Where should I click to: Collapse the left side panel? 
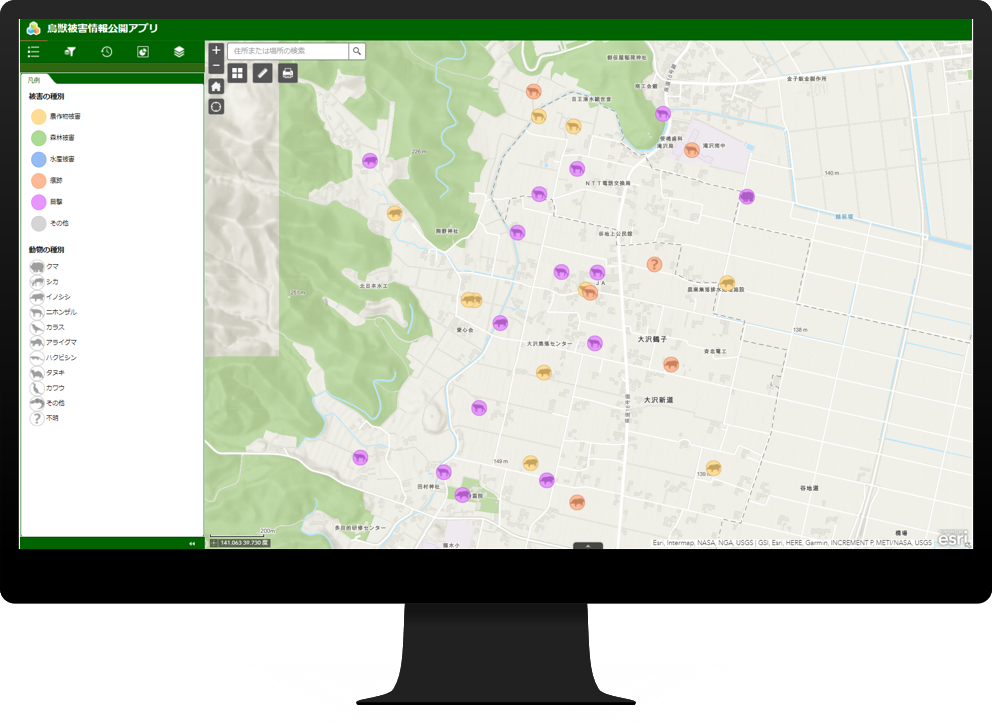(x=192, y=543)
